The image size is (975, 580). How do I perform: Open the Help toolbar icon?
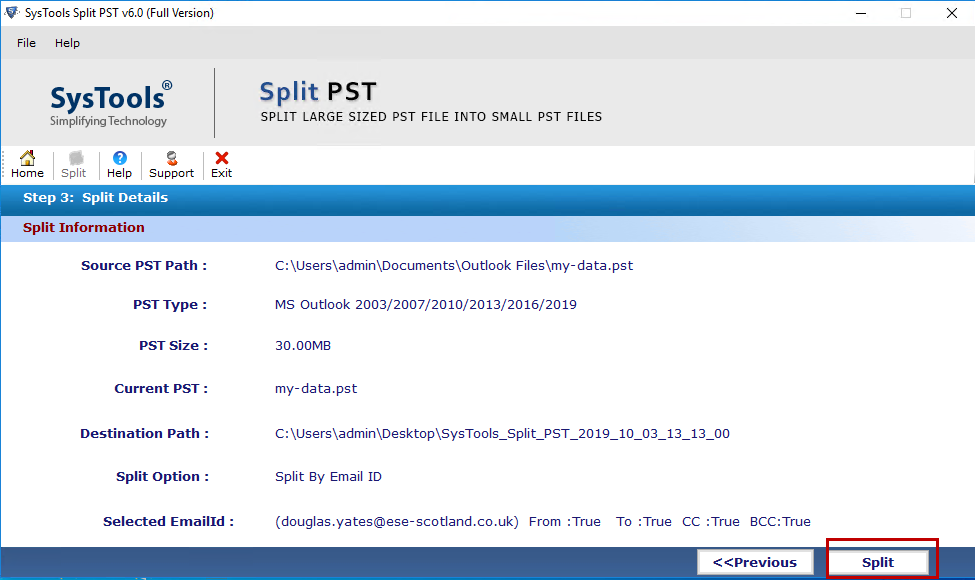[119, 165]
